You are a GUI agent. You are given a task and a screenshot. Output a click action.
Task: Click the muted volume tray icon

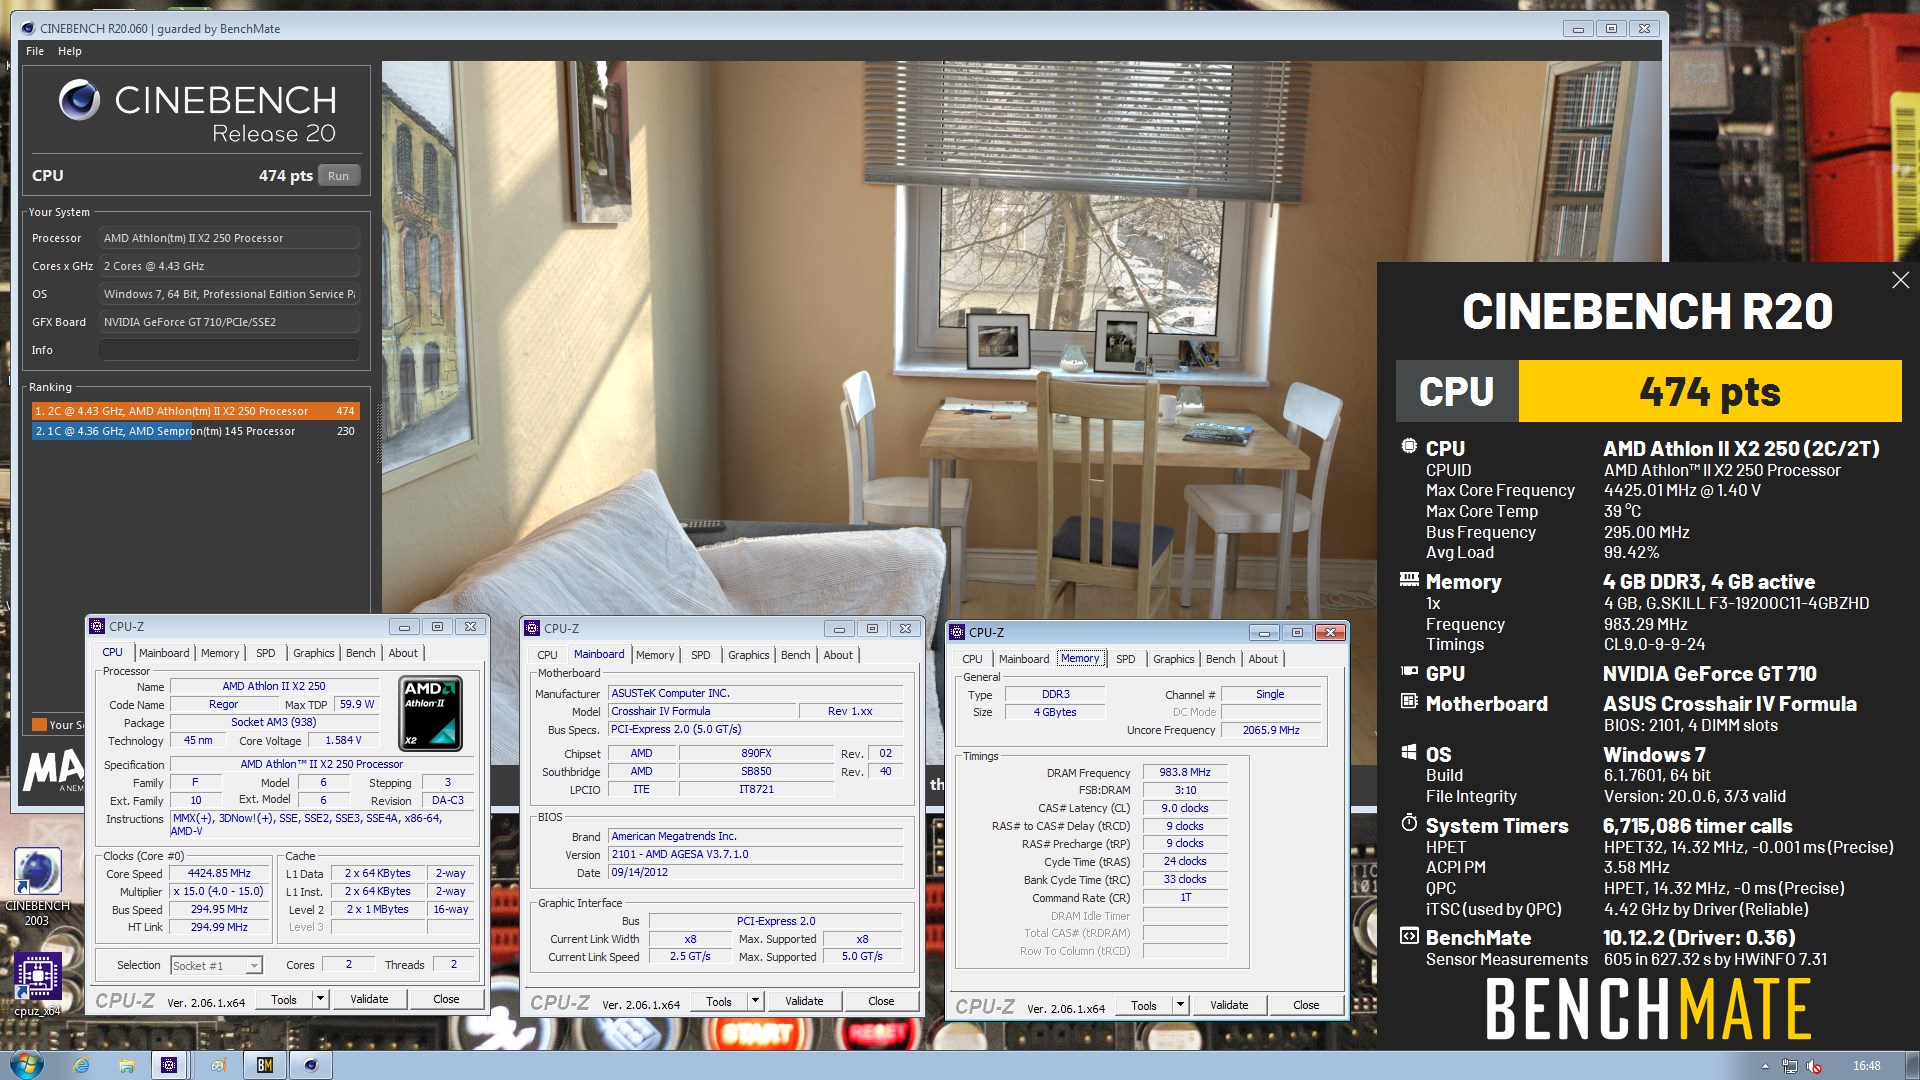(x=1814, y=1066)
